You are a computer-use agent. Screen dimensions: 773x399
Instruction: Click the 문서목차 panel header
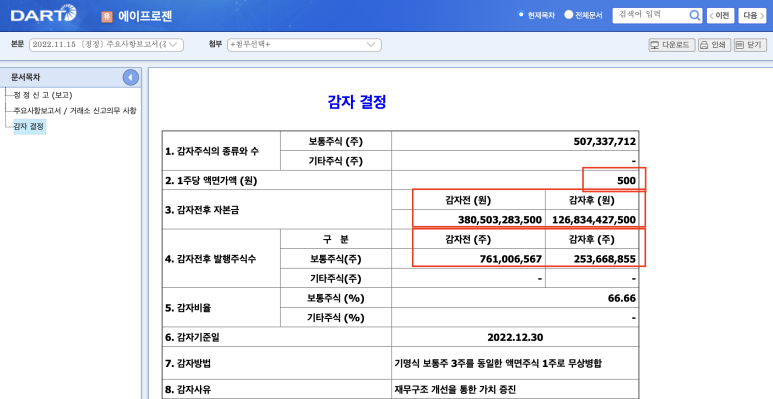tap(71, 77)
